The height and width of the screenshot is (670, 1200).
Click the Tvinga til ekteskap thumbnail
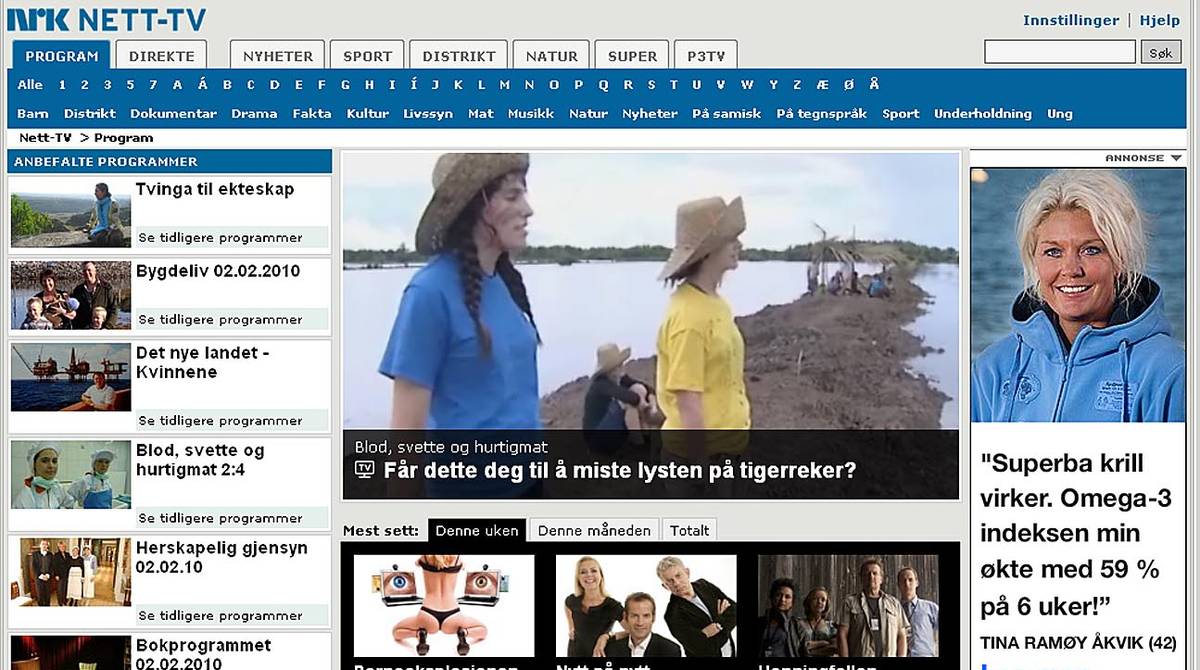pyautogui.click(x=71, y=214)
